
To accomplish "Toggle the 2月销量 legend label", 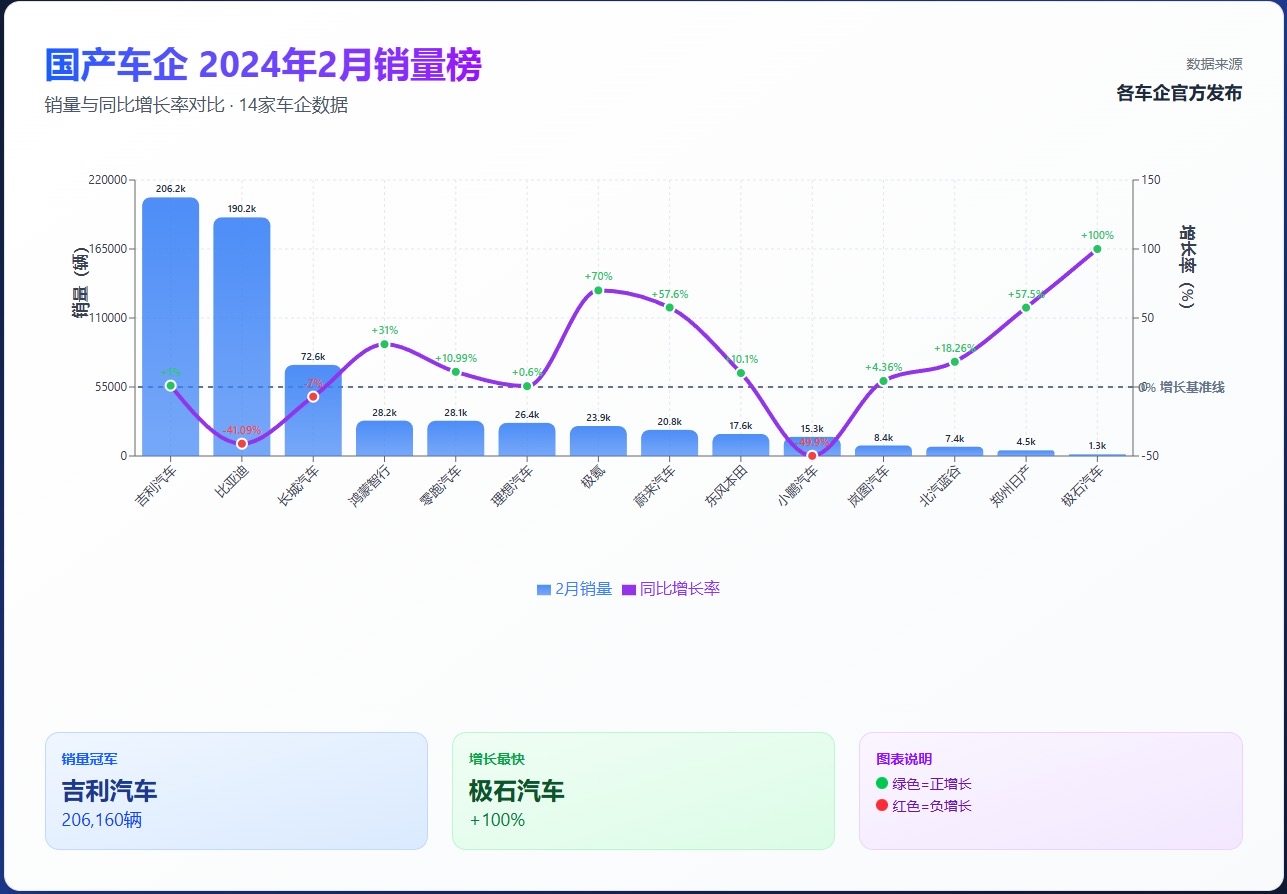I will click(583, 589).
